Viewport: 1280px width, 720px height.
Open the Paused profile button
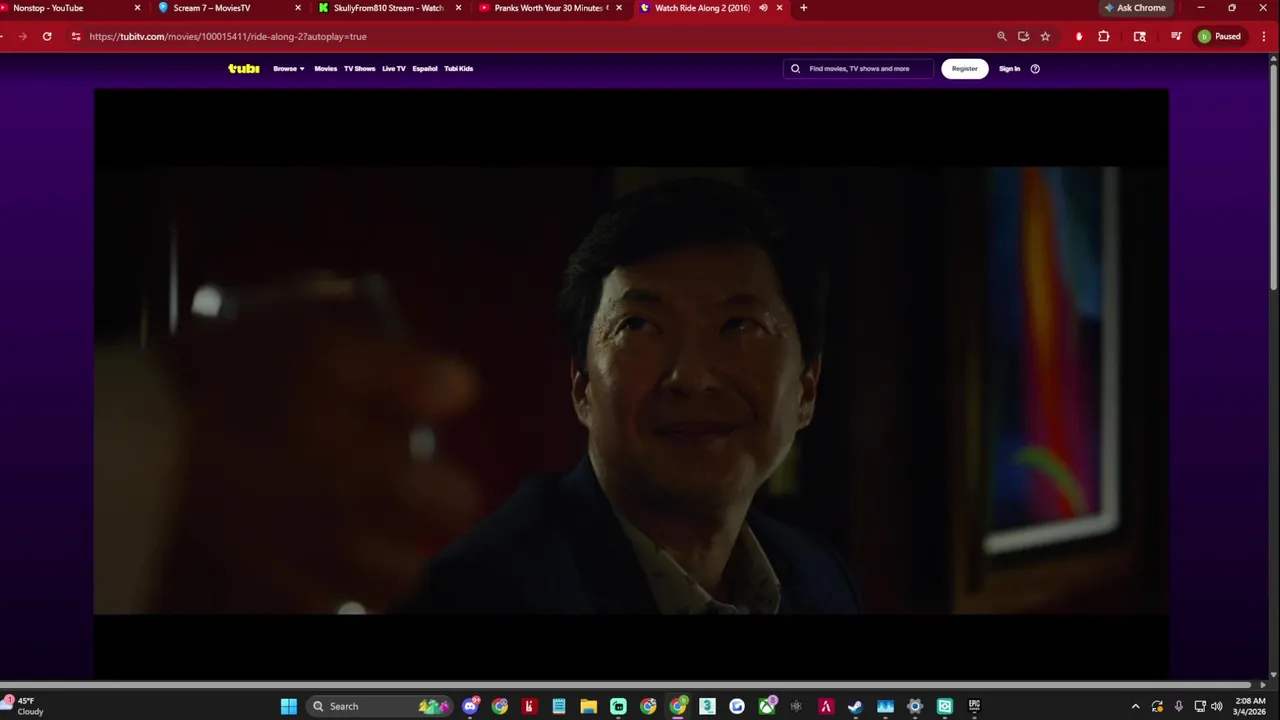pyautogui.click(x=1220, y=36)
